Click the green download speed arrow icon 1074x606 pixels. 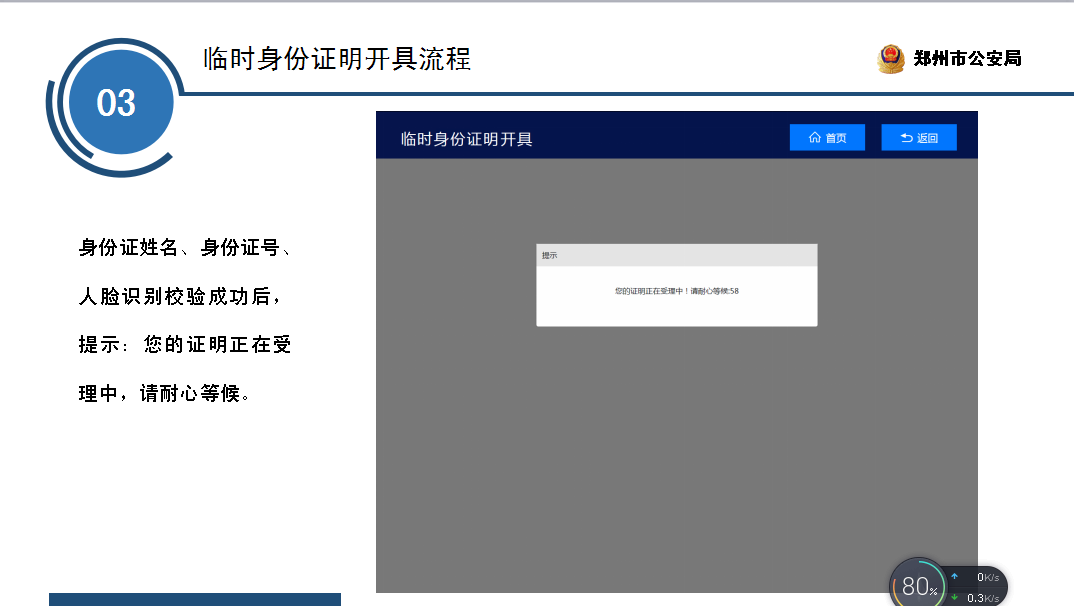pyautogui.click(x=954, y=598)
